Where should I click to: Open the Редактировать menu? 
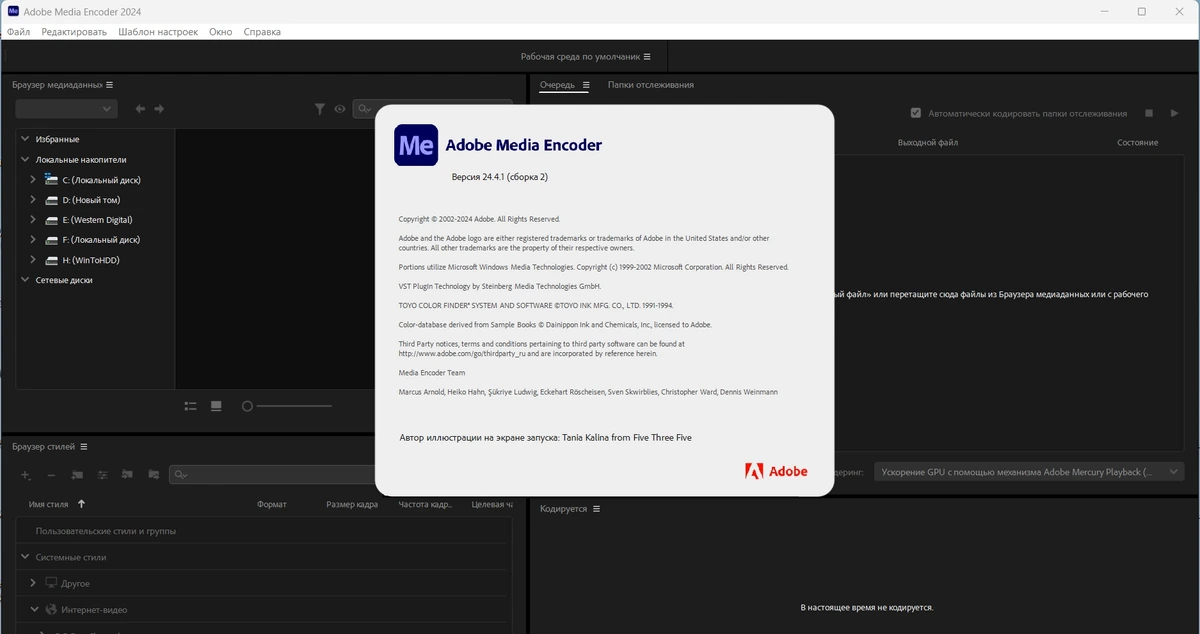[74, 32]
